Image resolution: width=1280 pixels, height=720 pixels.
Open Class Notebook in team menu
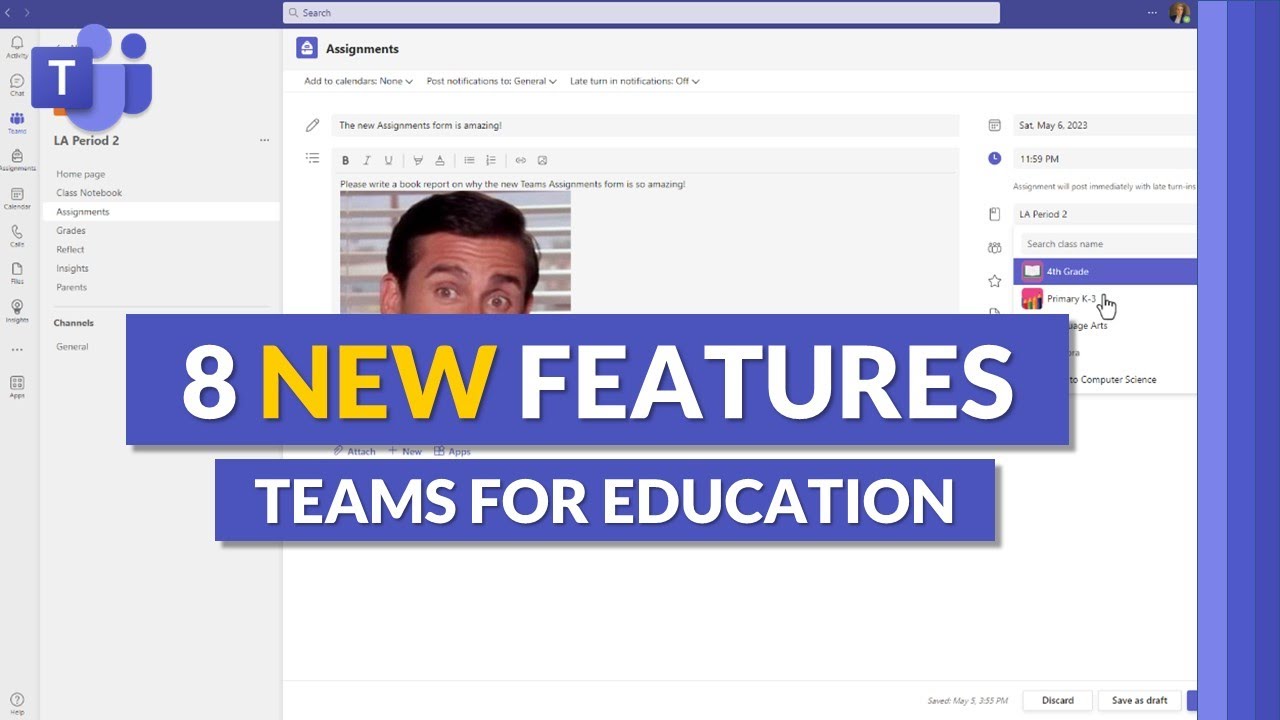click(x=89, y=193)
